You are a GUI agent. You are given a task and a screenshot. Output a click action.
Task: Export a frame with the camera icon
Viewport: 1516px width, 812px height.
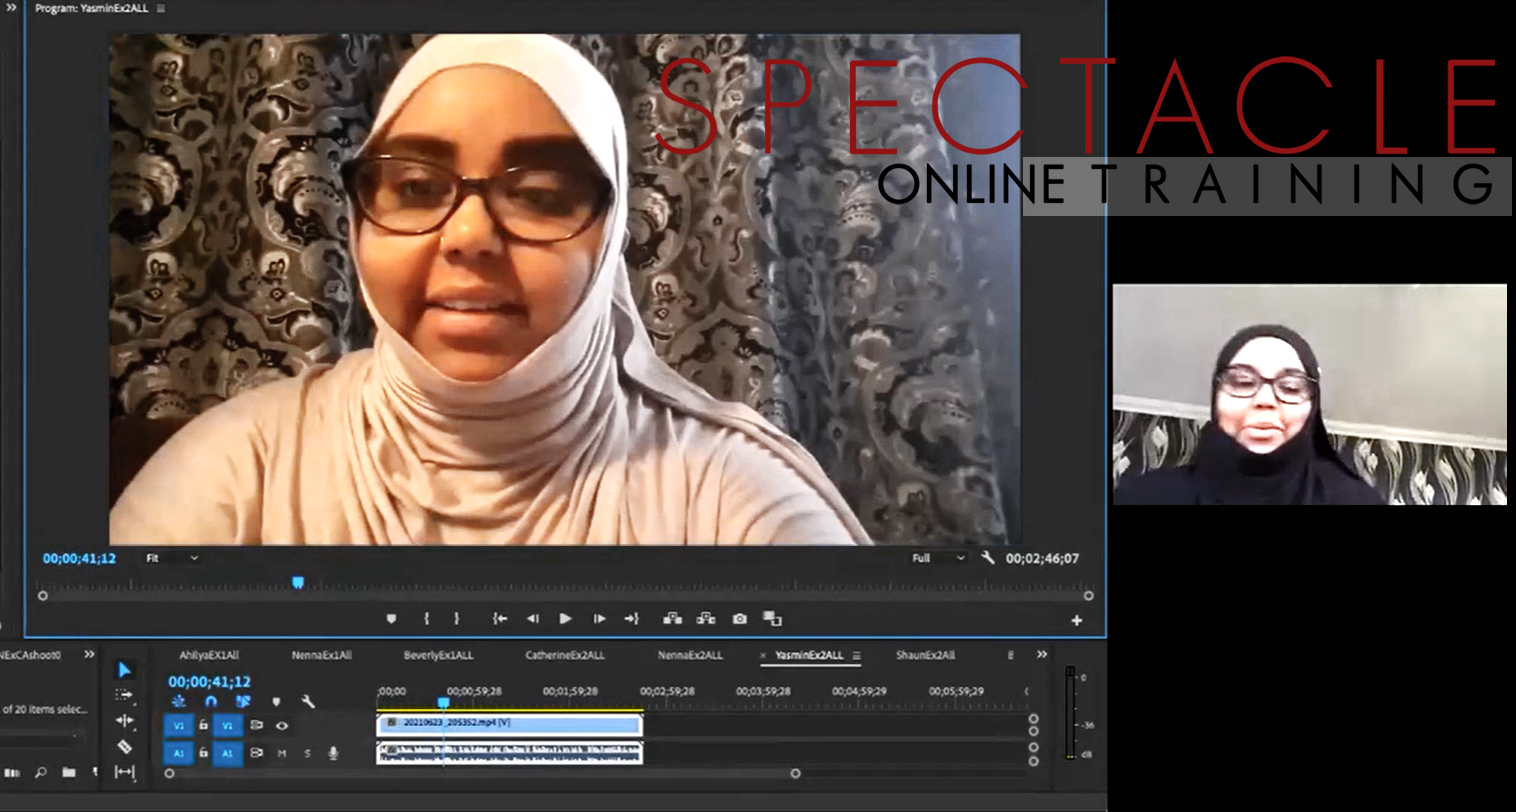click(x=740, y=619)
